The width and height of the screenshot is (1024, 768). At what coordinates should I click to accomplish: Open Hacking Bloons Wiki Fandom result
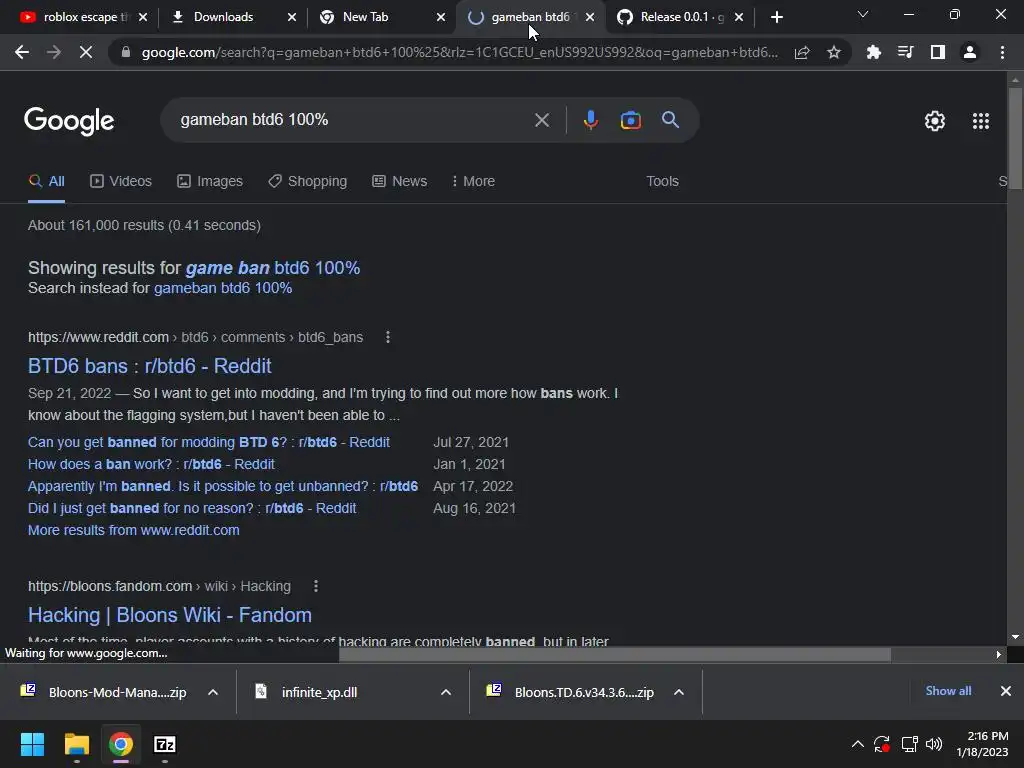tap(170, 615)
